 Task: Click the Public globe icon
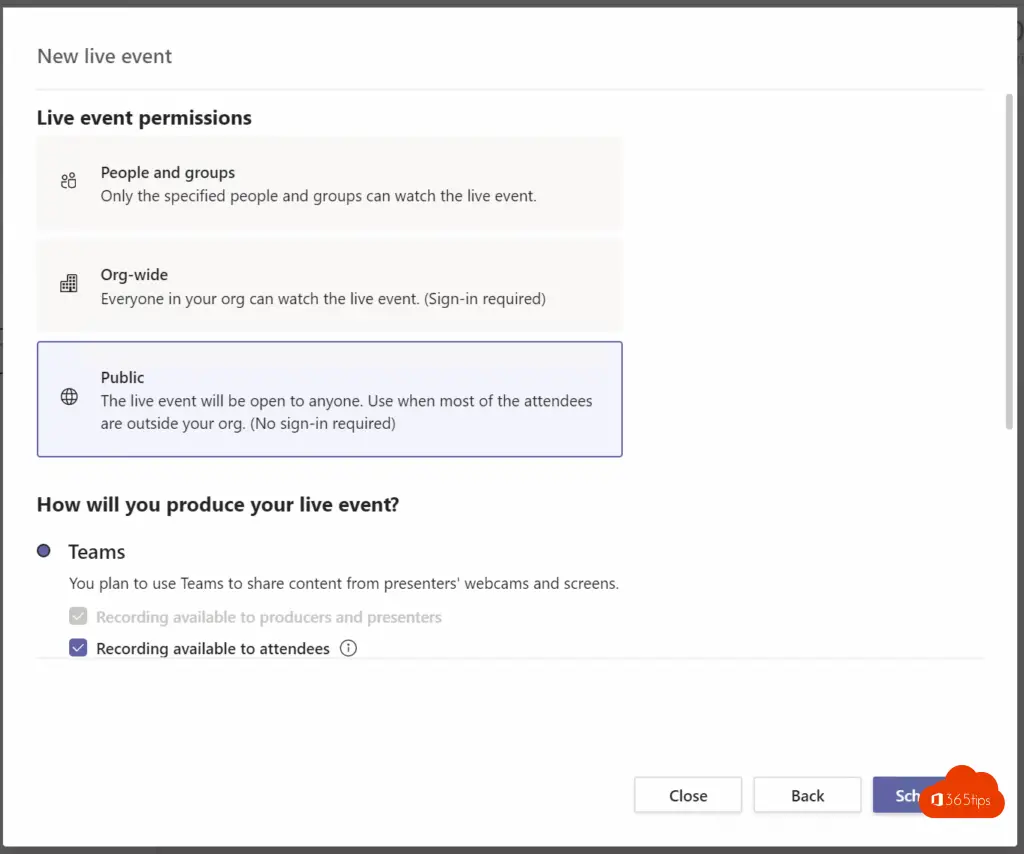point(69,397)
